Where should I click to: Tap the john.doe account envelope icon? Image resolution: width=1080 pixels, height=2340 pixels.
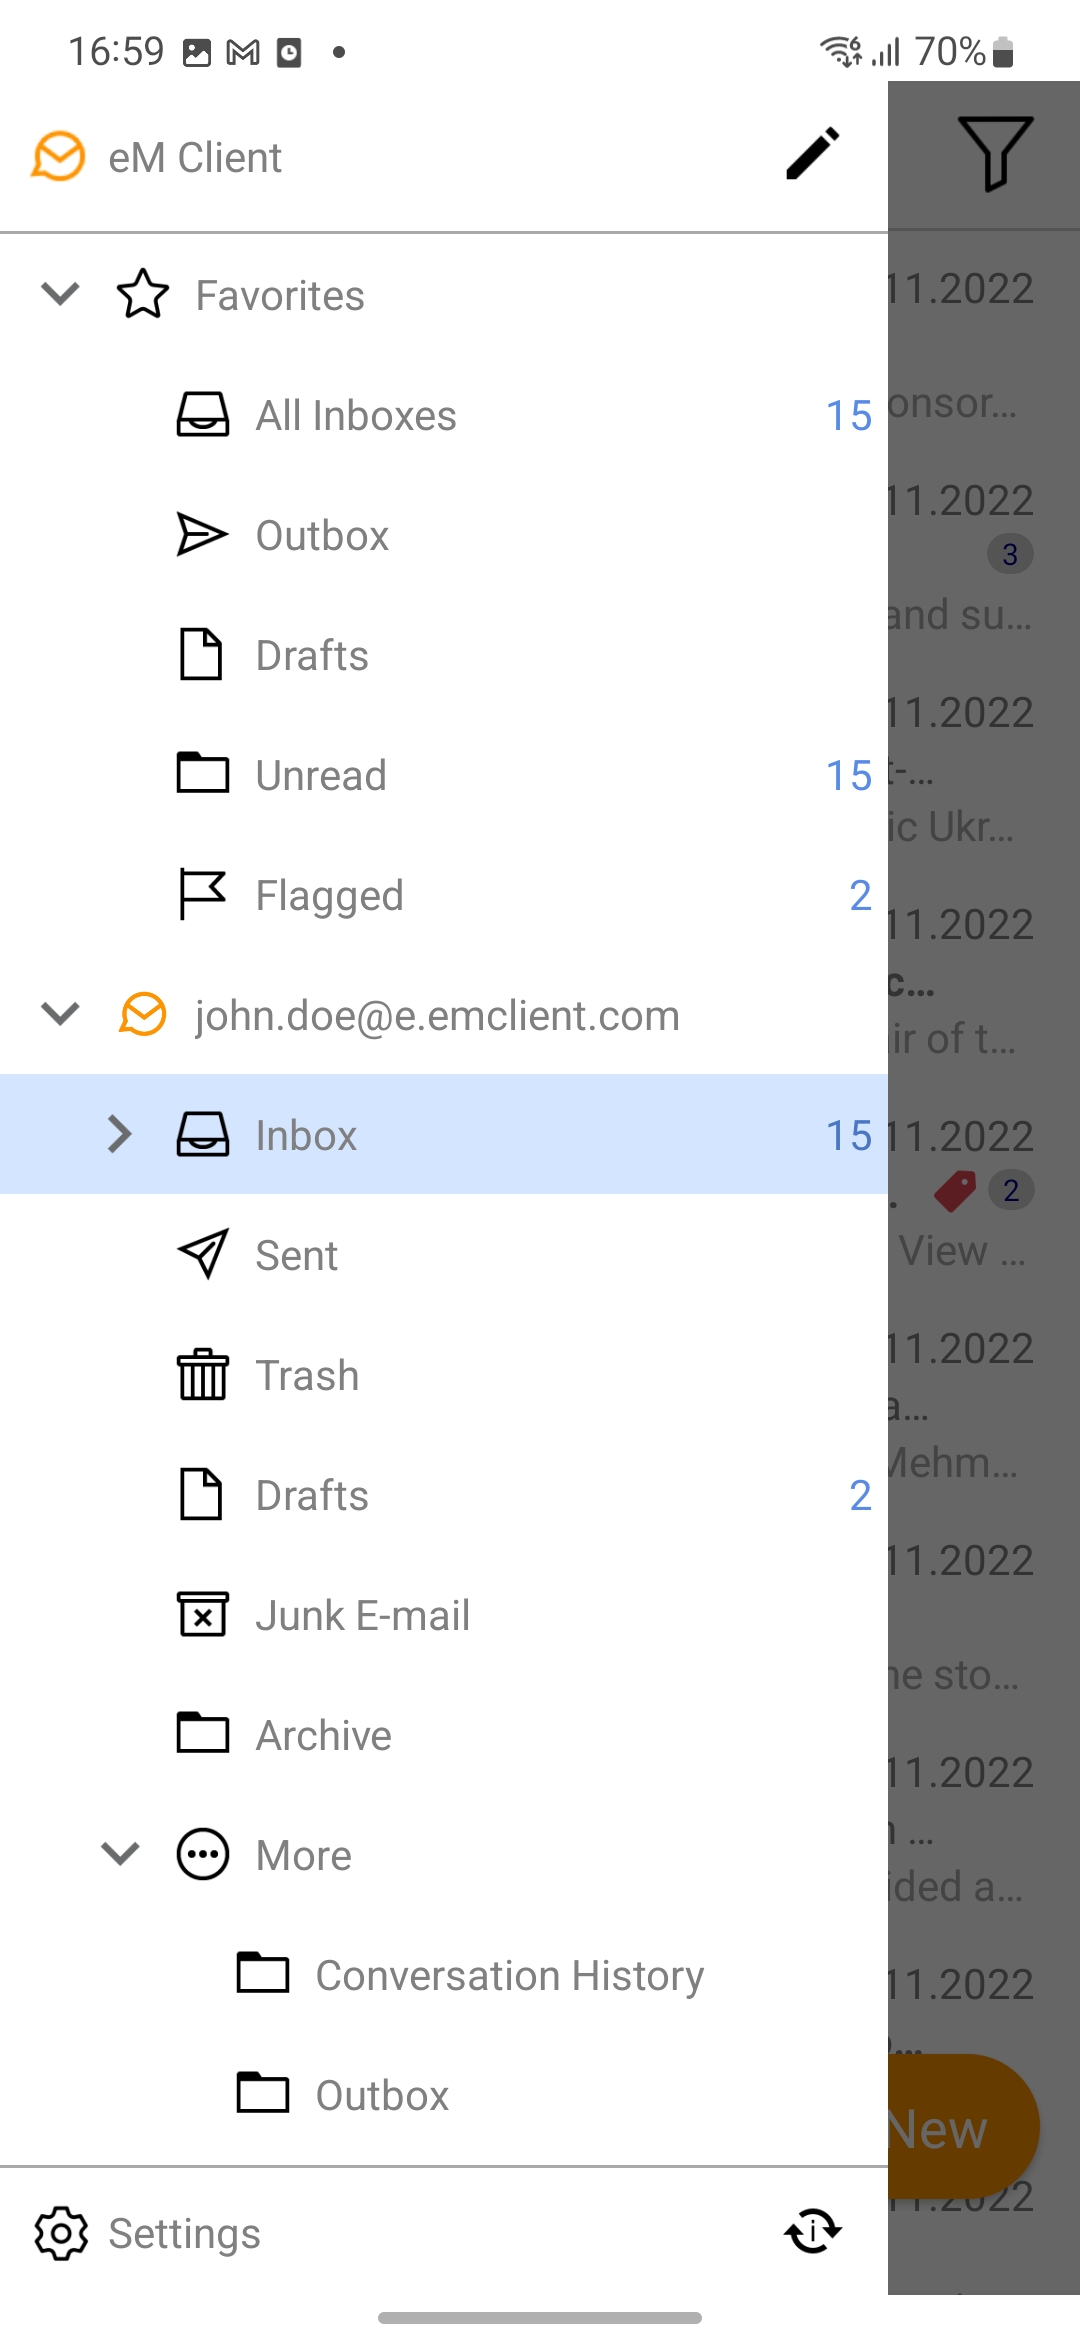point(143,1014)
